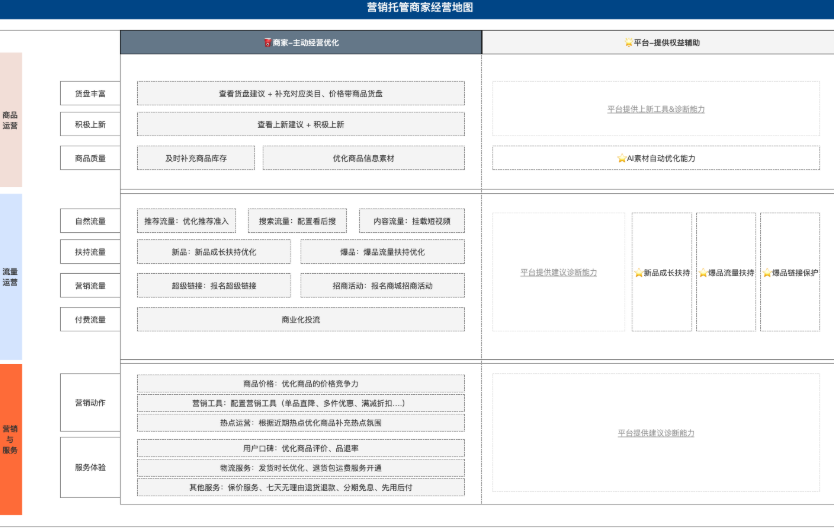The height and width of the screenshot is (528, 834).
Task: Click the 货盘丰富 label box
Action: [90, 94]
